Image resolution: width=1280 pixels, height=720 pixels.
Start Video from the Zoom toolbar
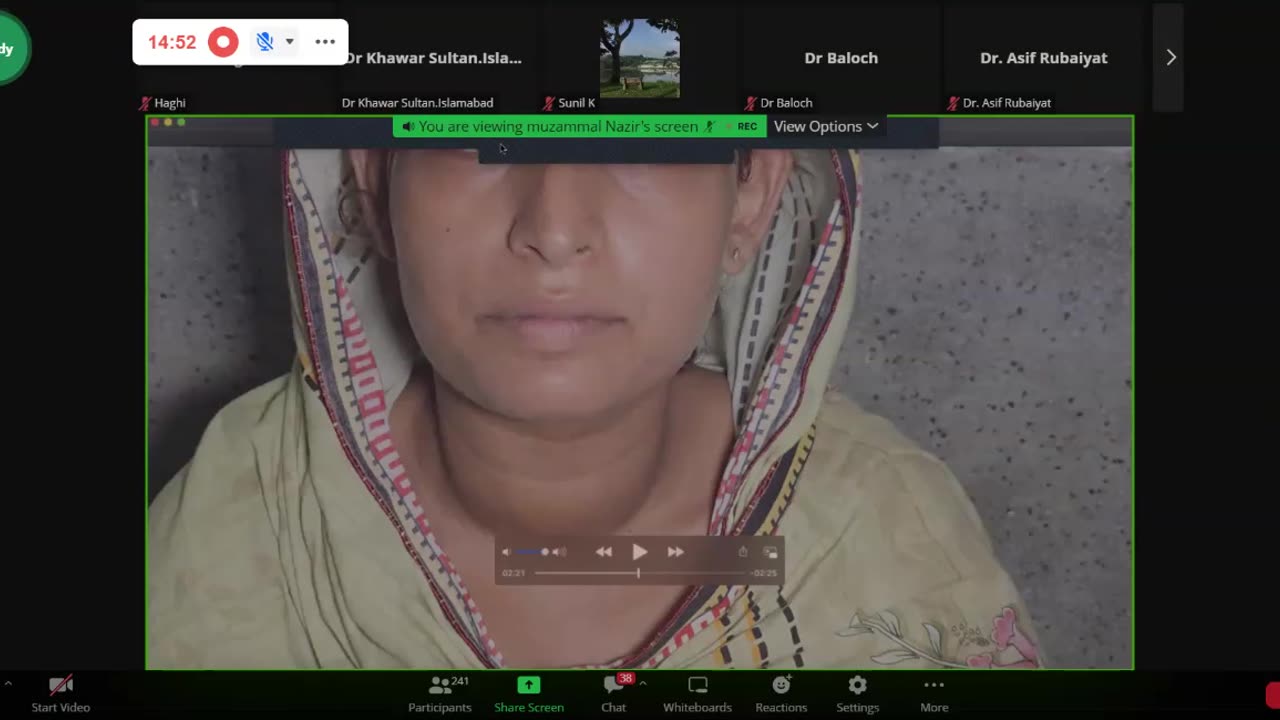point(61,693)
